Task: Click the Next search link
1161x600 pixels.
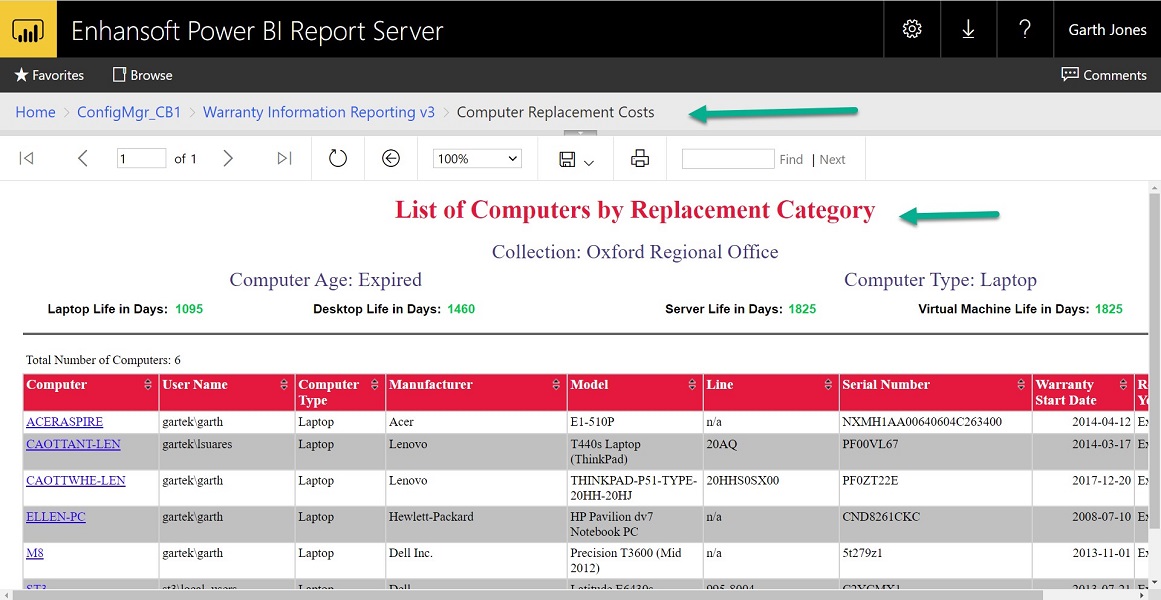Action: pos(832,159)
